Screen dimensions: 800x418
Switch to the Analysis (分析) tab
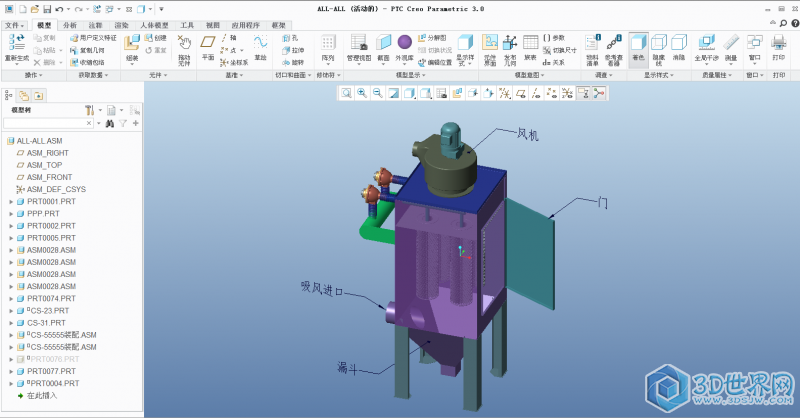tap(69, 25)
